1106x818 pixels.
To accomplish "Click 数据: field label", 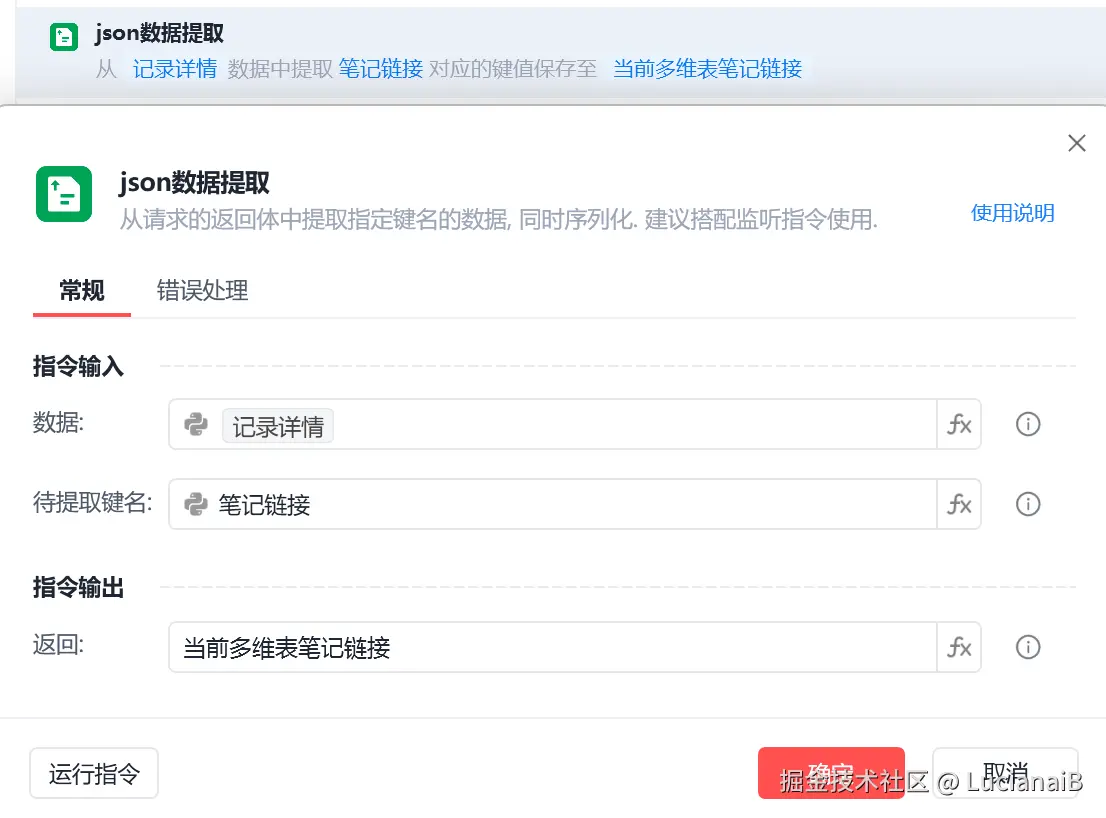I will pyautogui.click(x=59, y=423).
